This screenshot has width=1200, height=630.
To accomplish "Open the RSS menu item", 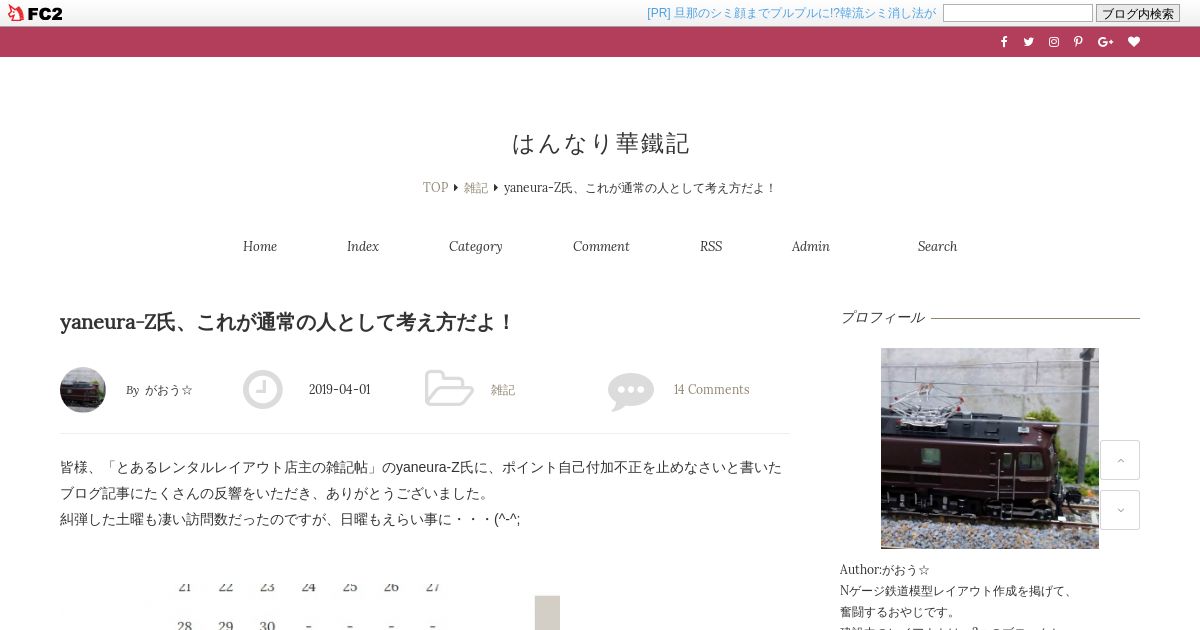I will coord(711,246).
